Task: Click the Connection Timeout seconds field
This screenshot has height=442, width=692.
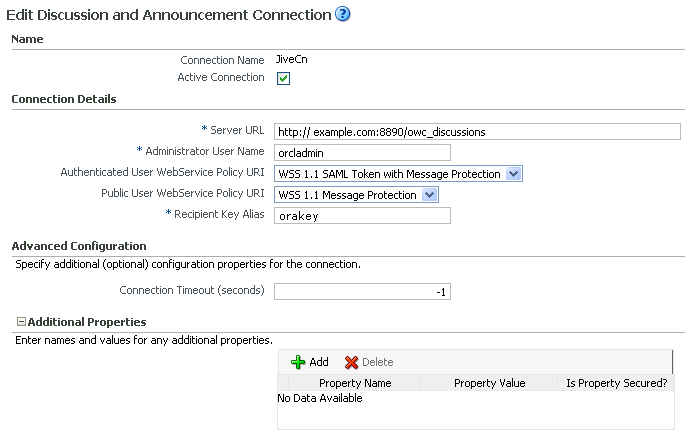Action: click(362, 292)
